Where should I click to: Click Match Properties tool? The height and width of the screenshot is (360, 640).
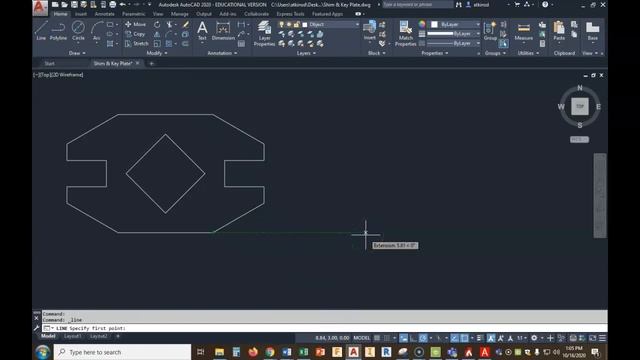pos(405,33)
